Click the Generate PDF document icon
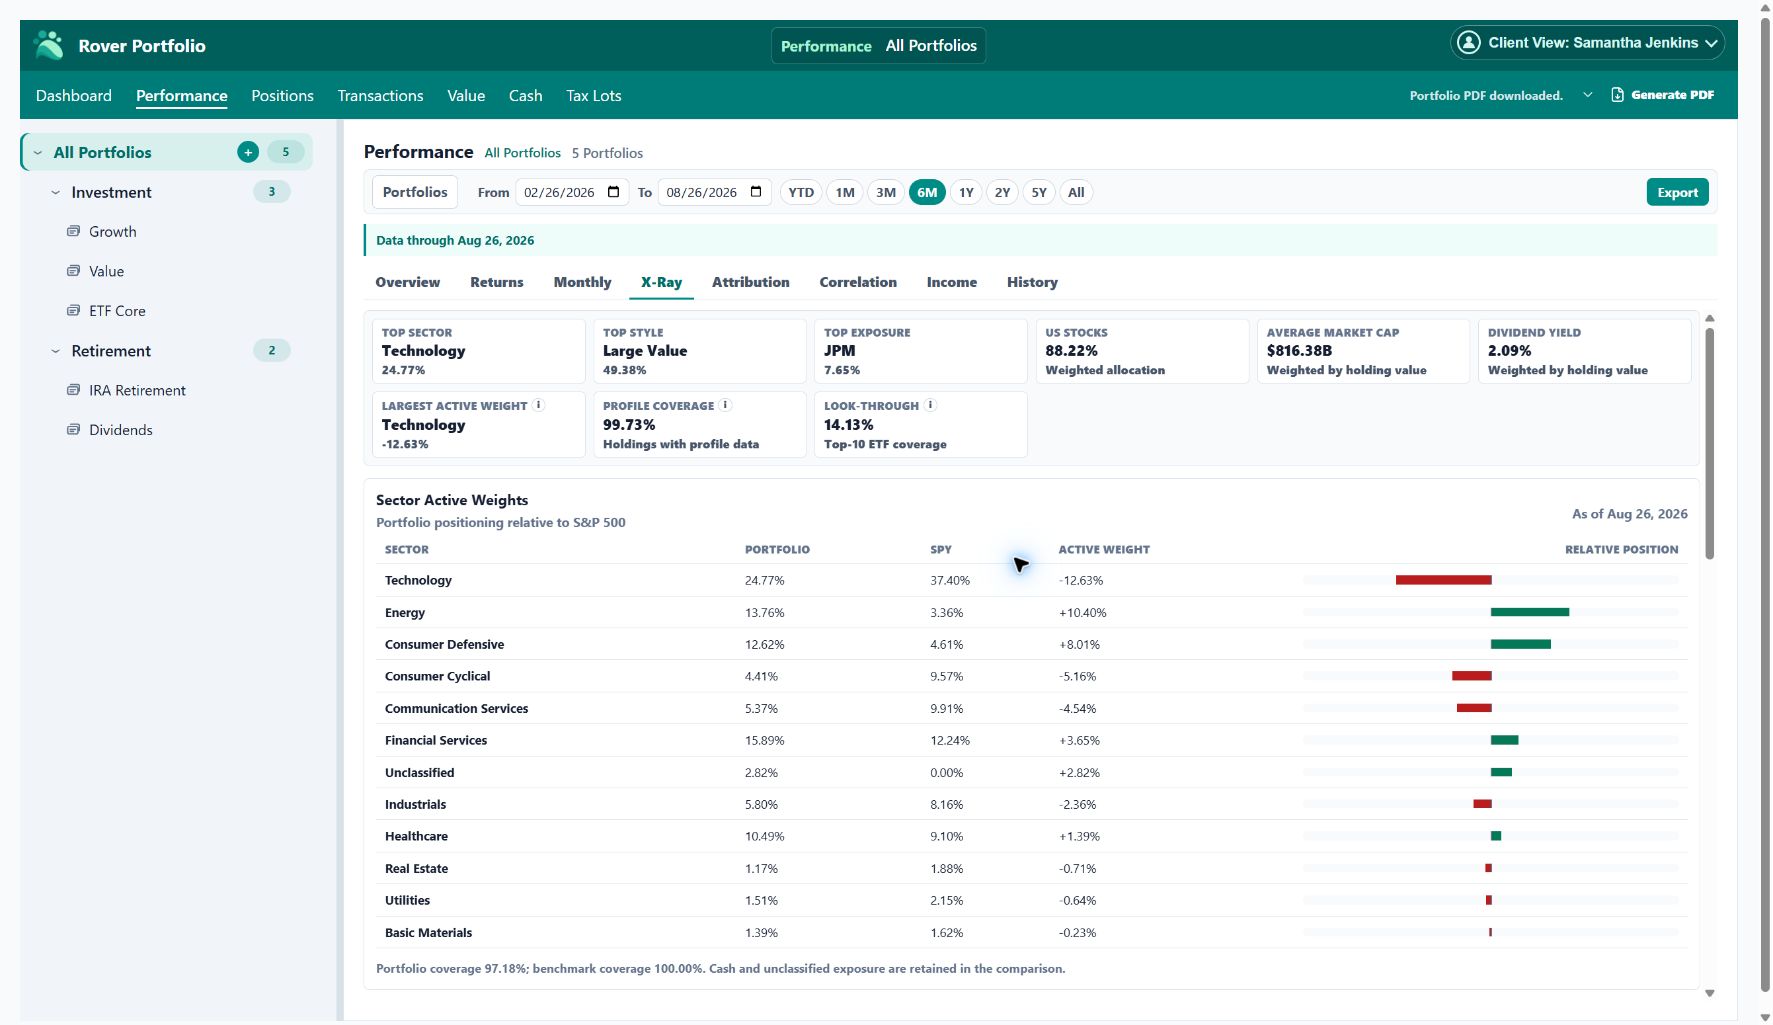This screenshot has height=1025, width=1773. (1617, 95)
